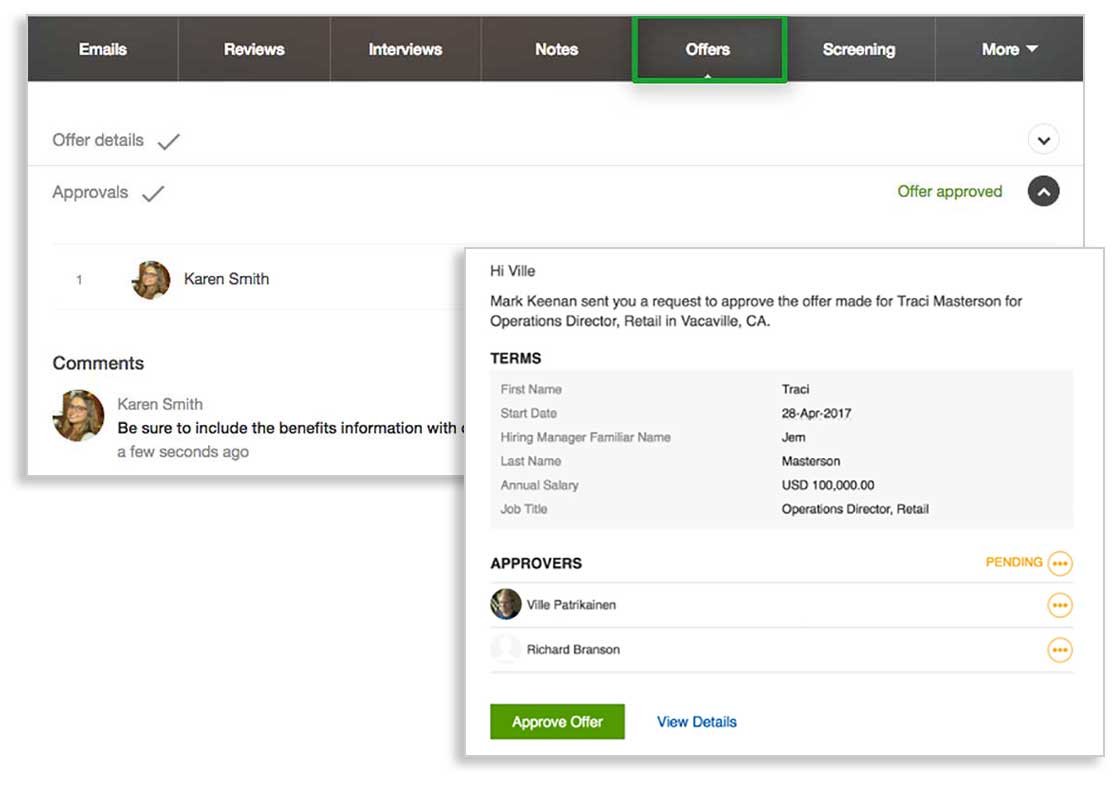Click Richard Branson's placeholder avatar
1116x786 pixels.
[506, 649]
